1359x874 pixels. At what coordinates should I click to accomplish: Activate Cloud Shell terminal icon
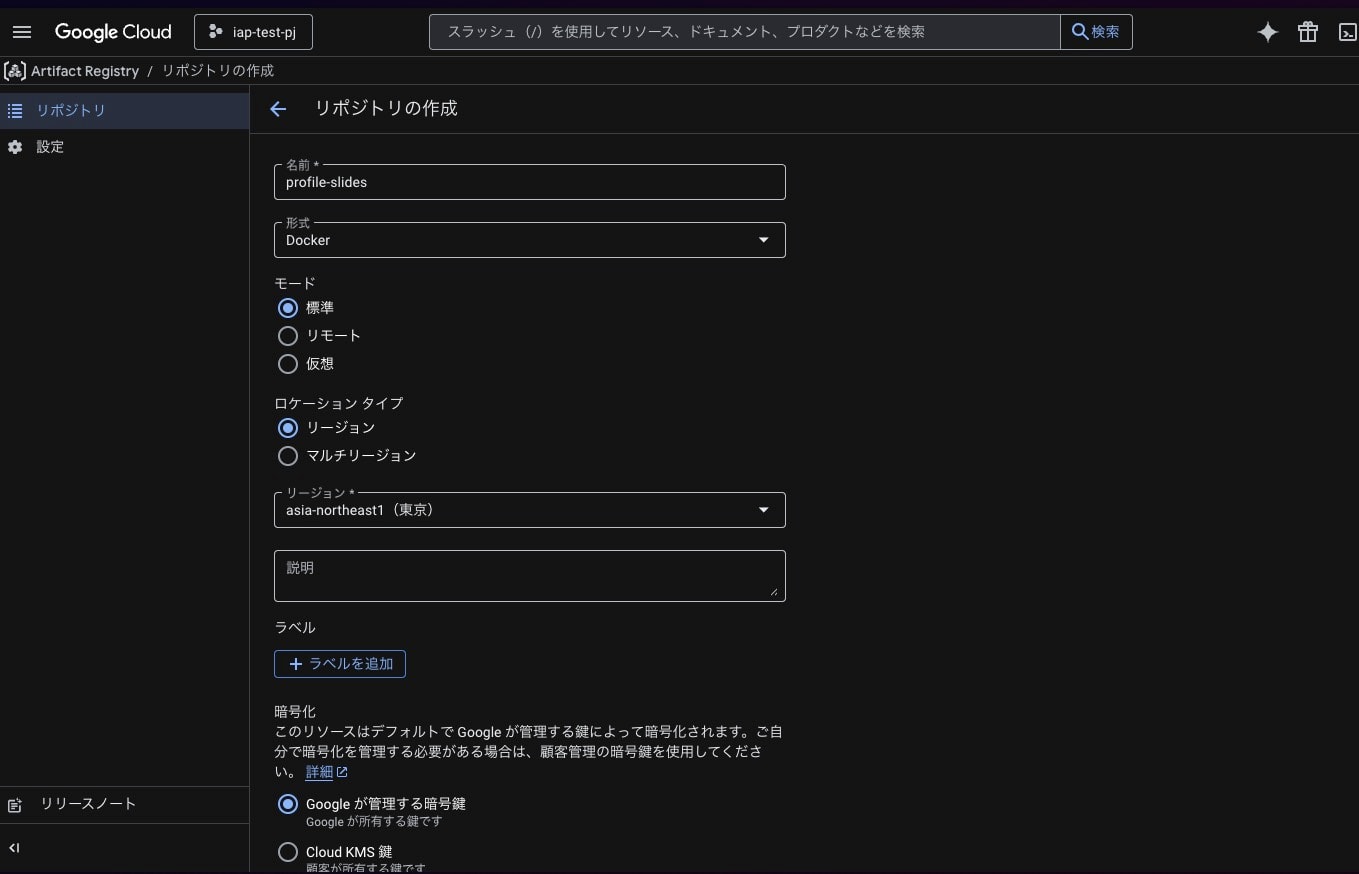tap(1346, 32)
